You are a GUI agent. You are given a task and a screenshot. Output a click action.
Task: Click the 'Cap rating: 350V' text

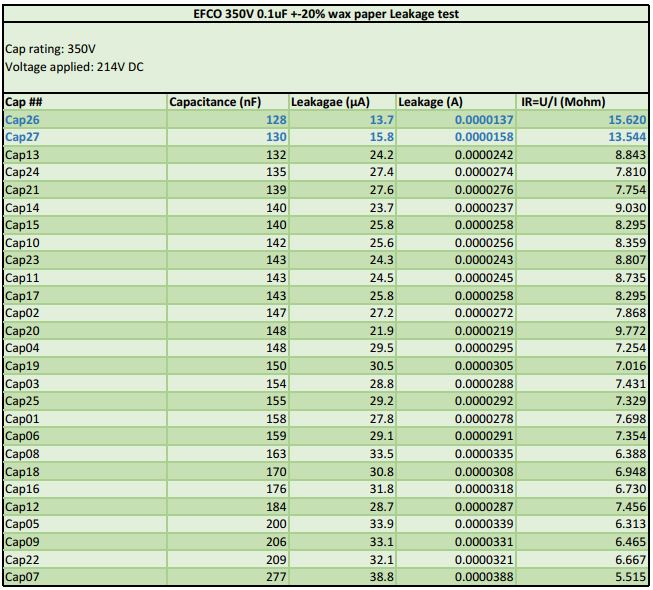(x=50, y=49)
